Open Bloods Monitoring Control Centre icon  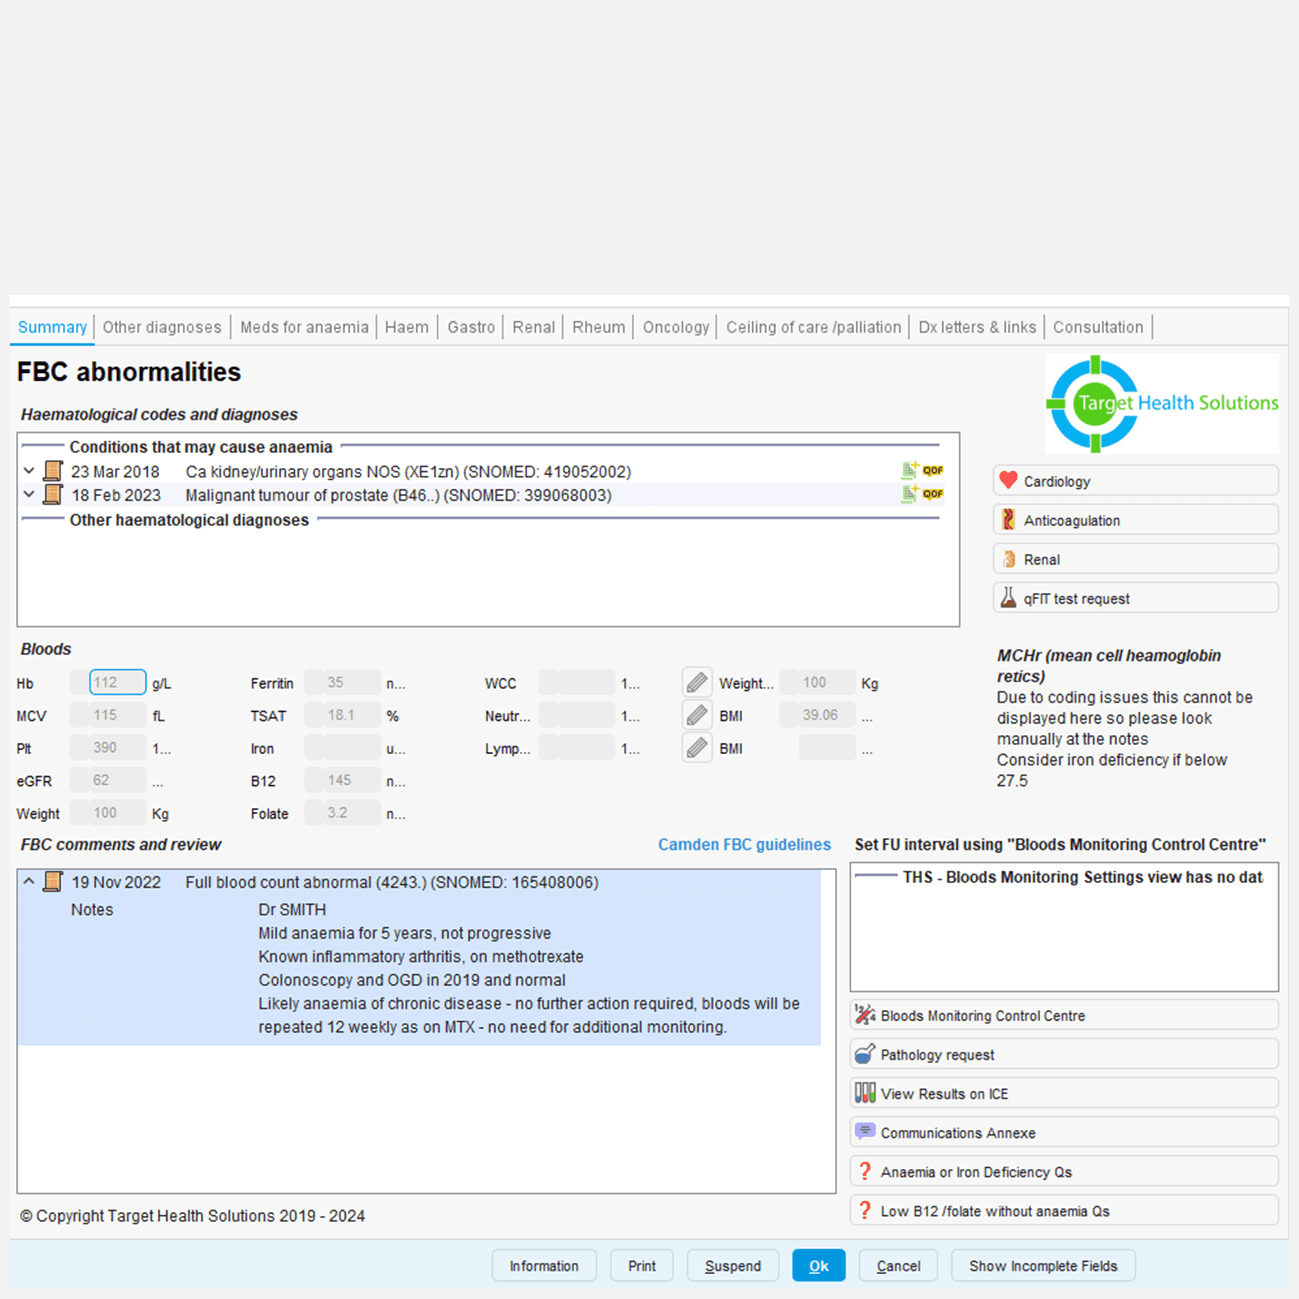[865, 1015]
